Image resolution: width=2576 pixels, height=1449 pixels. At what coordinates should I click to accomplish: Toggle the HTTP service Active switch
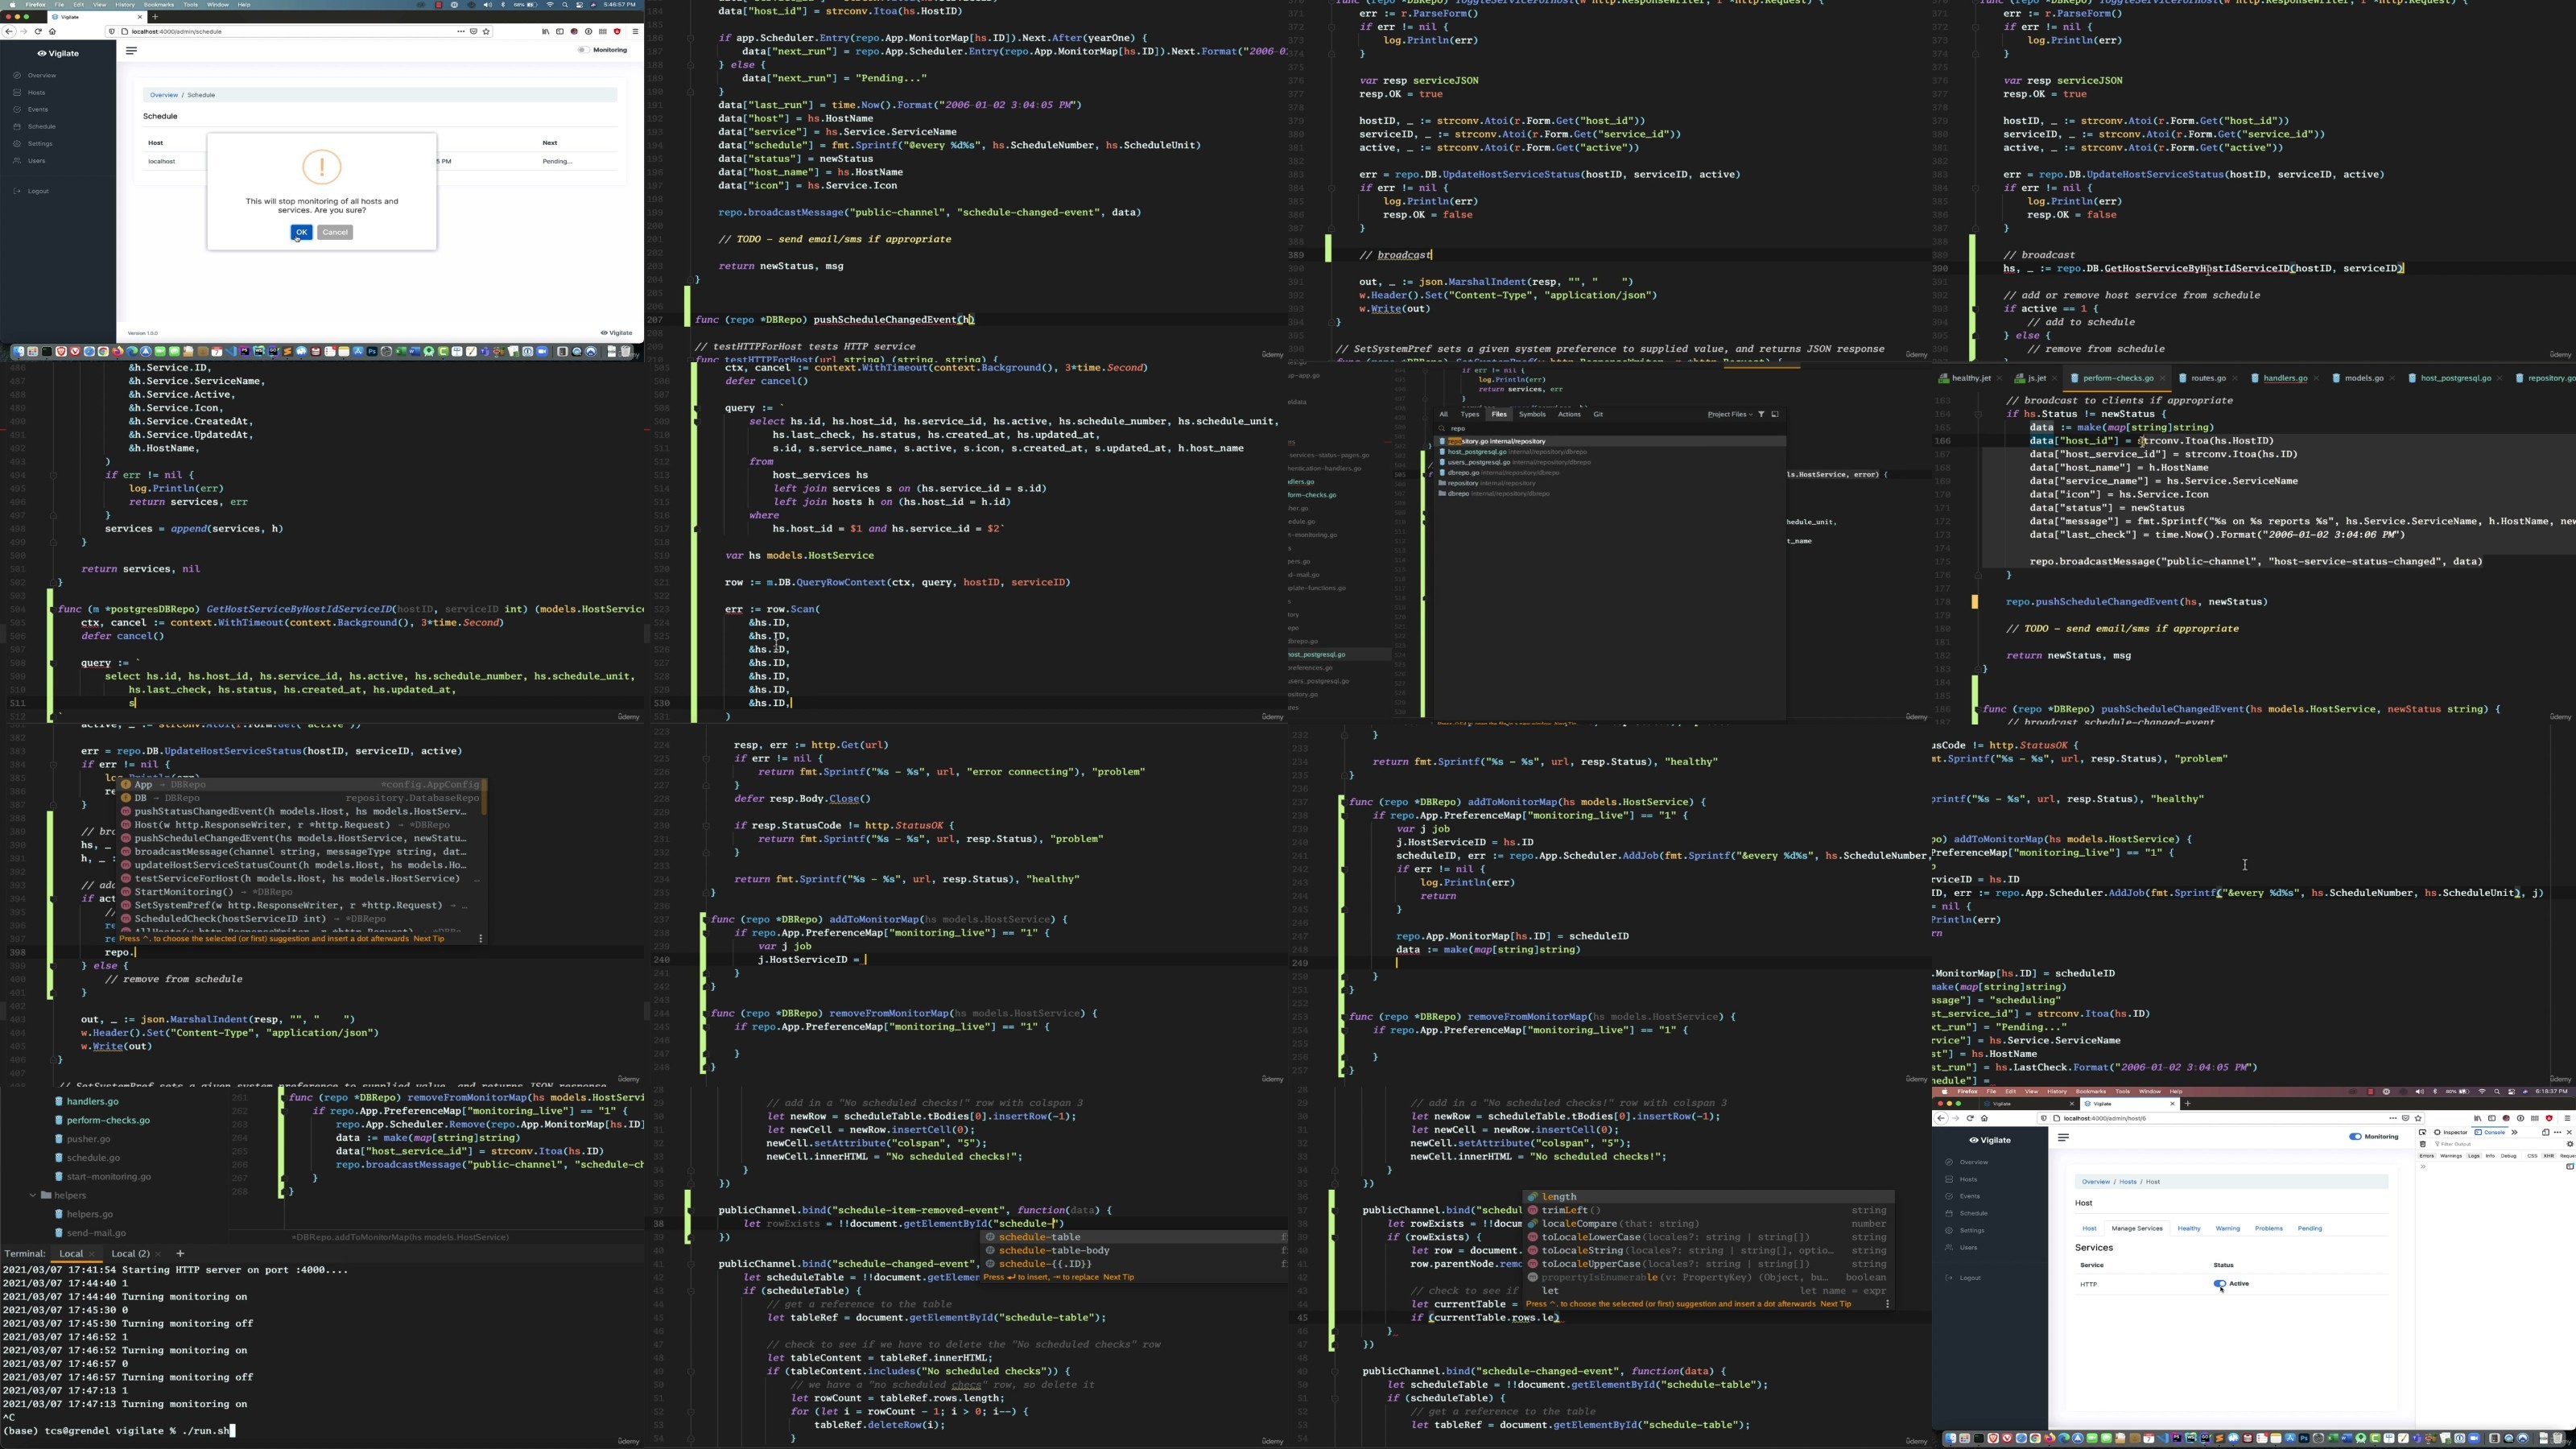point(2219,1284)
